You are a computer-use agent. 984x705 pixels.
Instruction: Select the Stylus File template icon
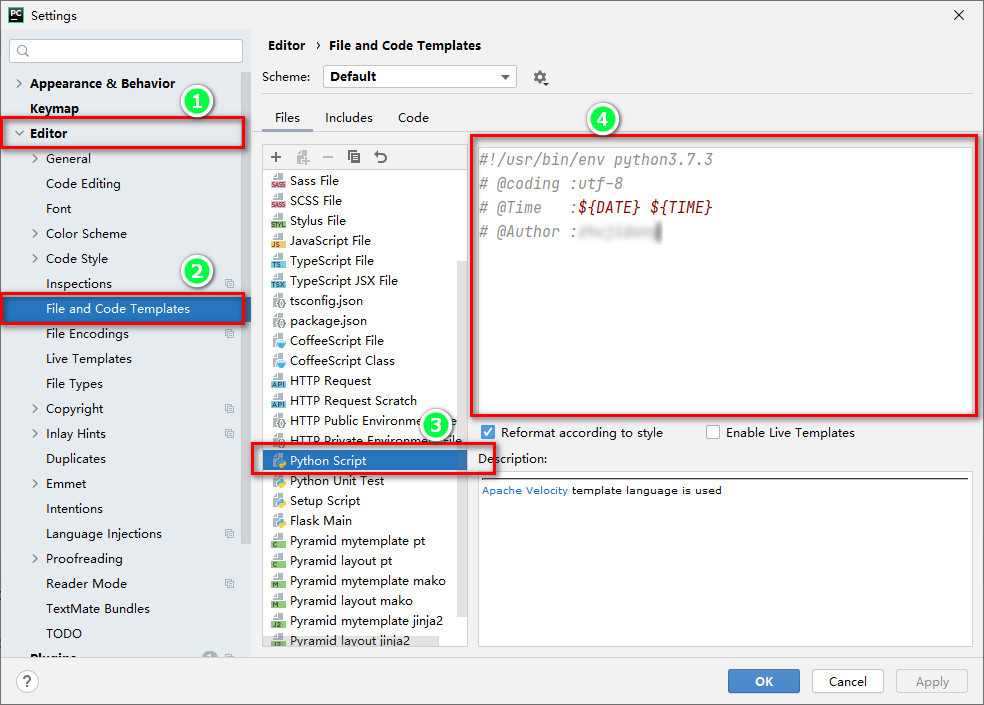pos(278,221)
